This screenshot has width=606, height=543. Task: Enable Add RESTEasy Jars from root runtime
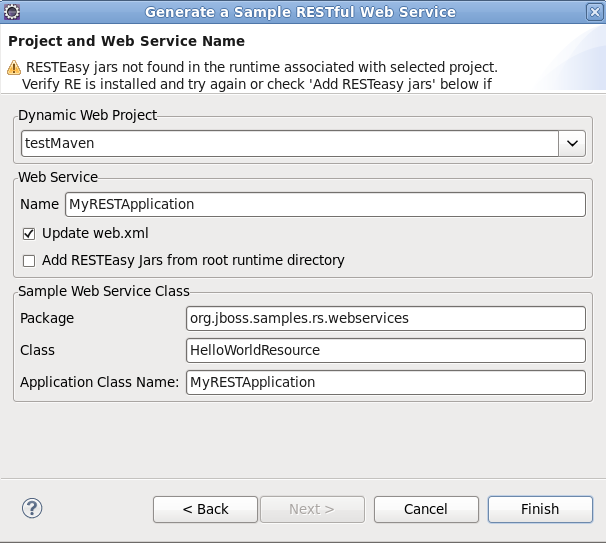point(29,261)
